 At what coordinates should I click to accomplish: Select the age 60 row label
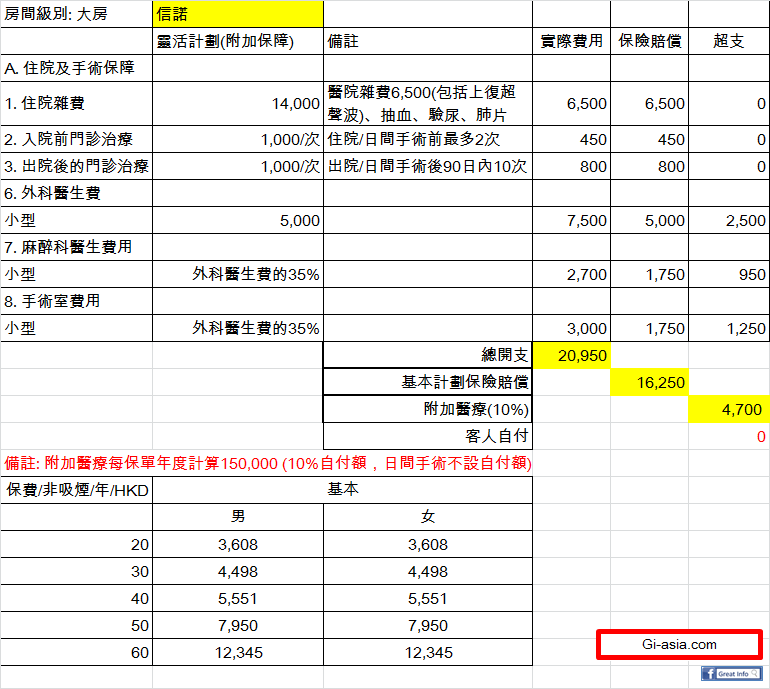point(77,652)
